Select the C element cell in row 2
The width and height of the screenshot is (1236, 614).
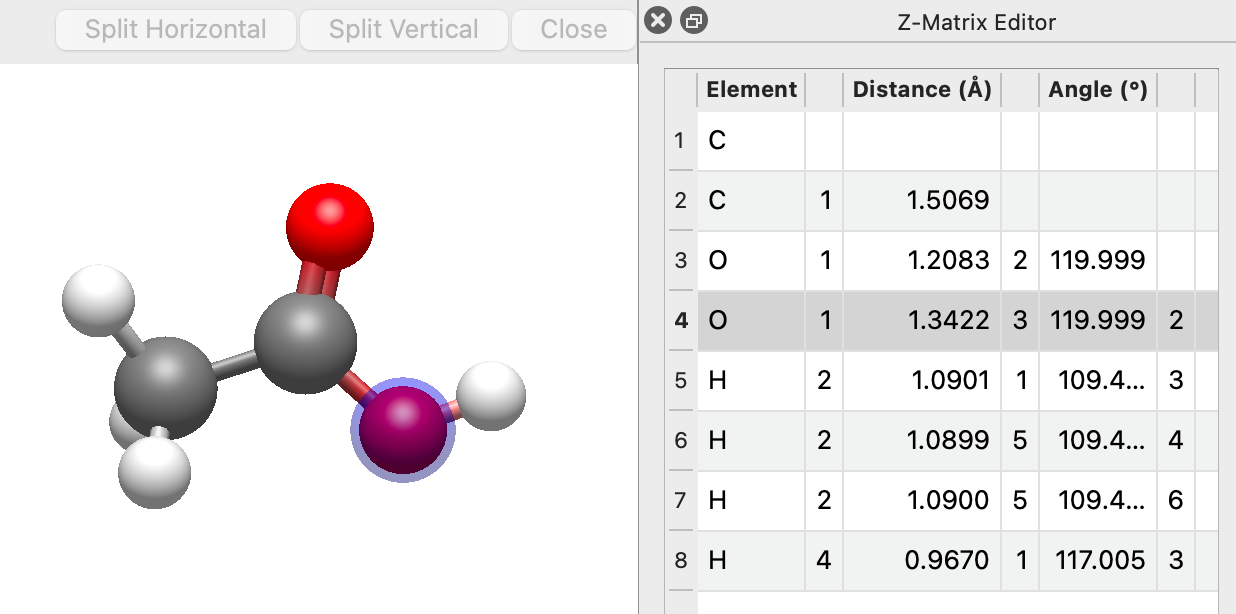point(751,200)
